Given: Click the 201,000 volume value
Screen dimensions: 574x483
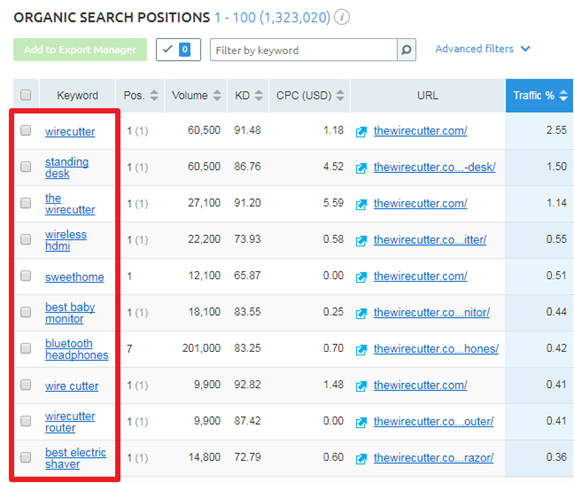Looking at the screenshot, I should [201, 348].
